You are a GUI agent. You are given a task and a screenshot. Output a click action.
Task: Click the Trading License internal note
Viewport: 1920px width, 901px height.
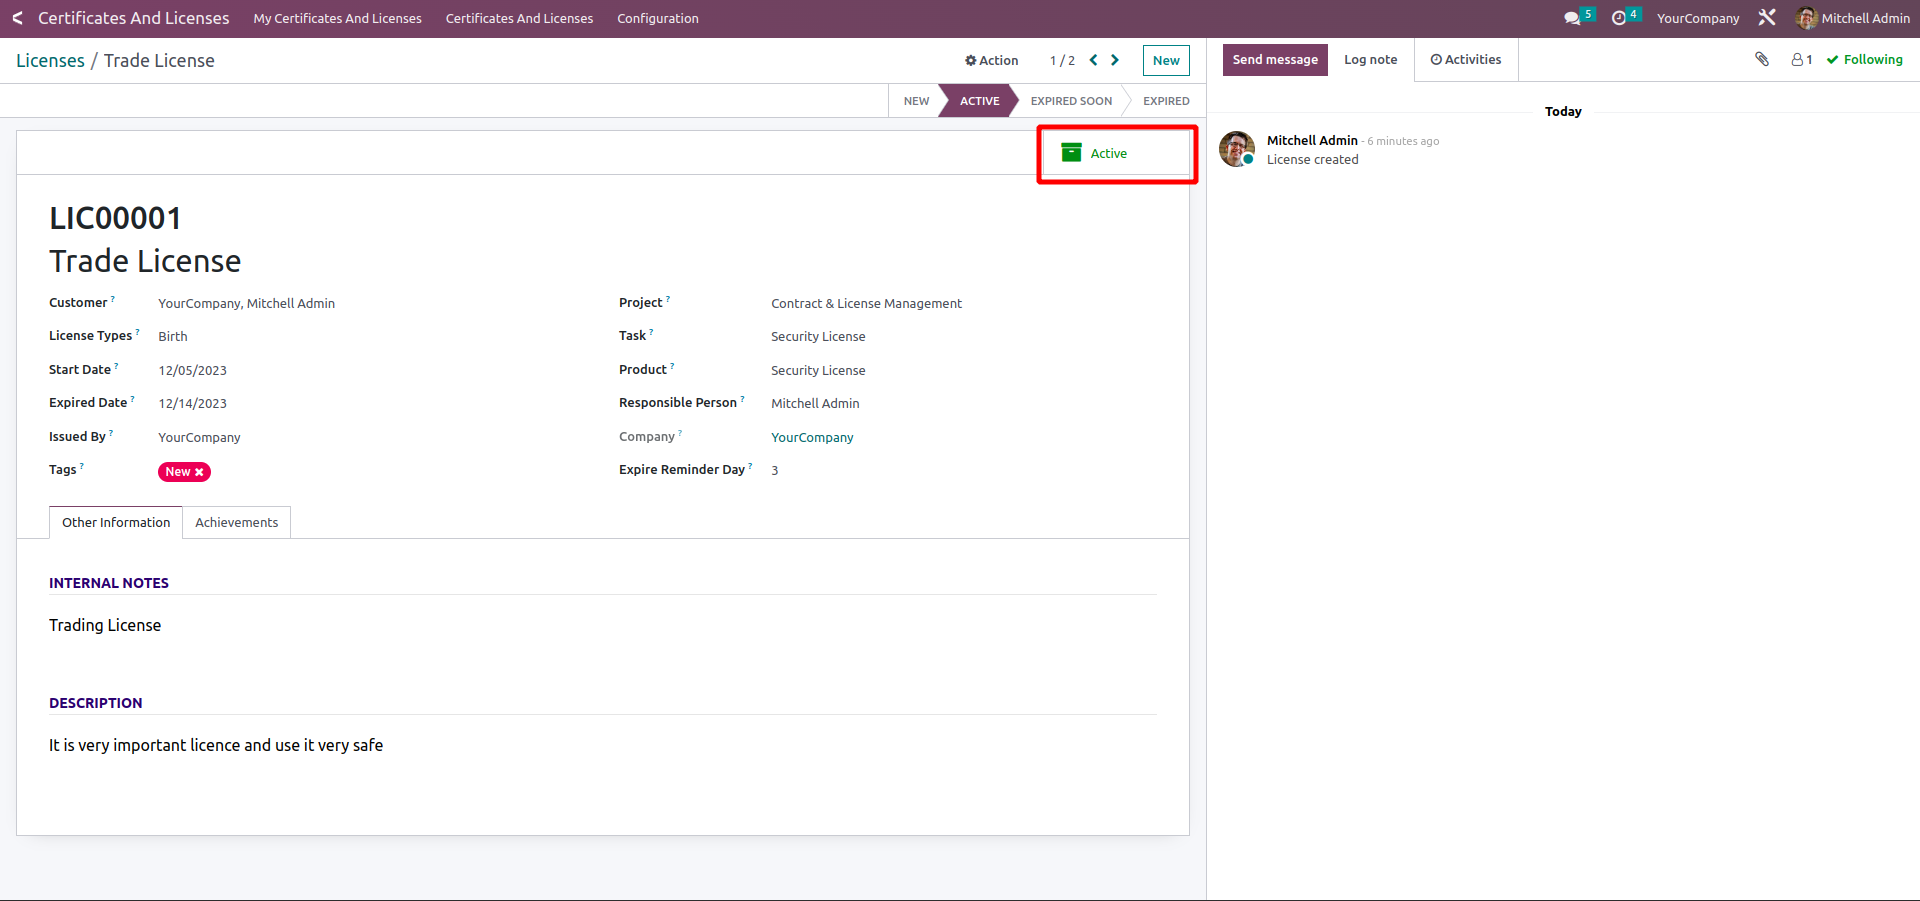[x=105, y=625]
